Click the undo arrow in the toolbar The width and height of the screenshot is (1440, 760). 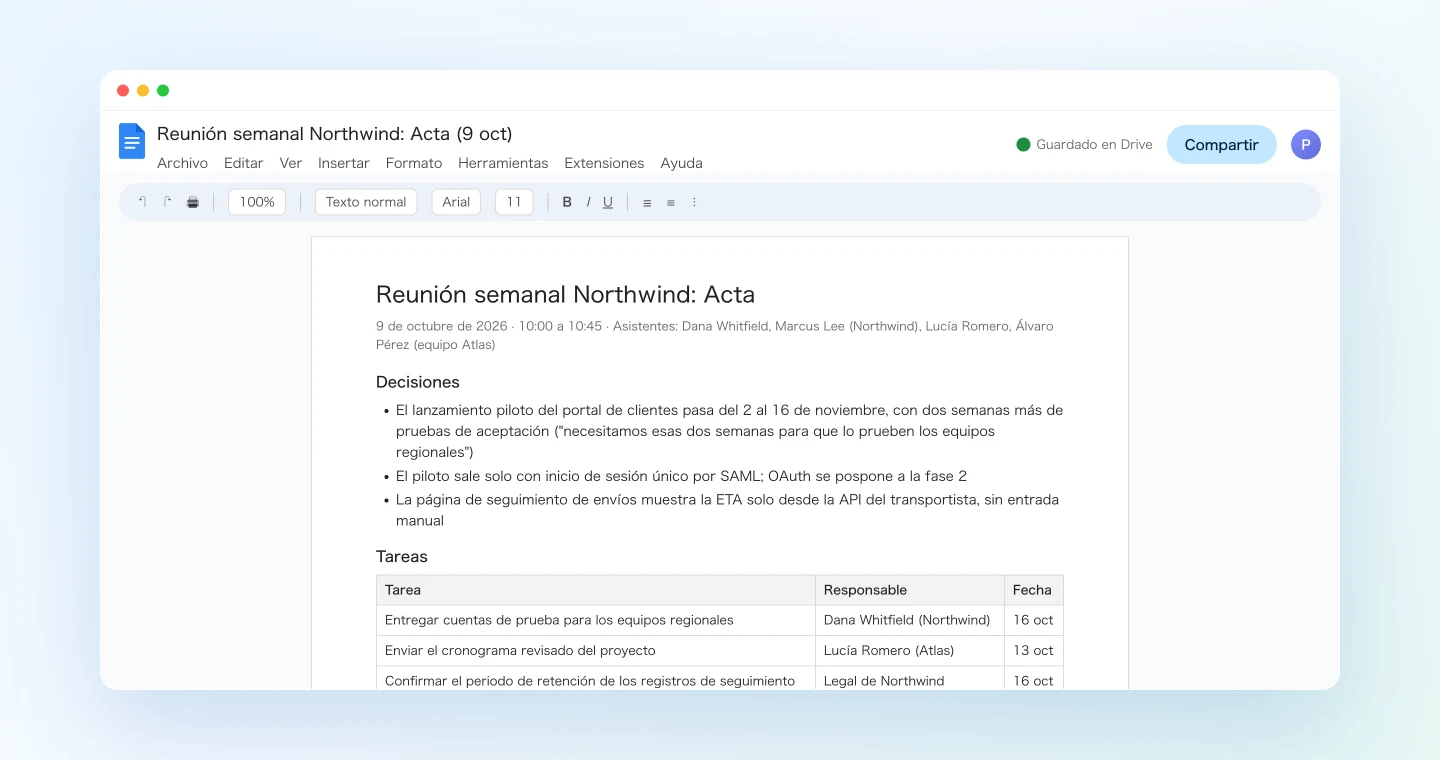(x=142, y=202)
